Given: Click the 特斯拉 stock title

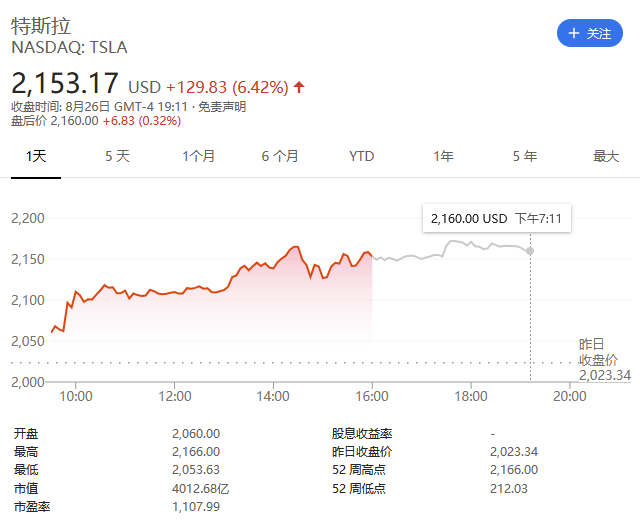Looking at the screenshot, I should (x=41, y=25).
